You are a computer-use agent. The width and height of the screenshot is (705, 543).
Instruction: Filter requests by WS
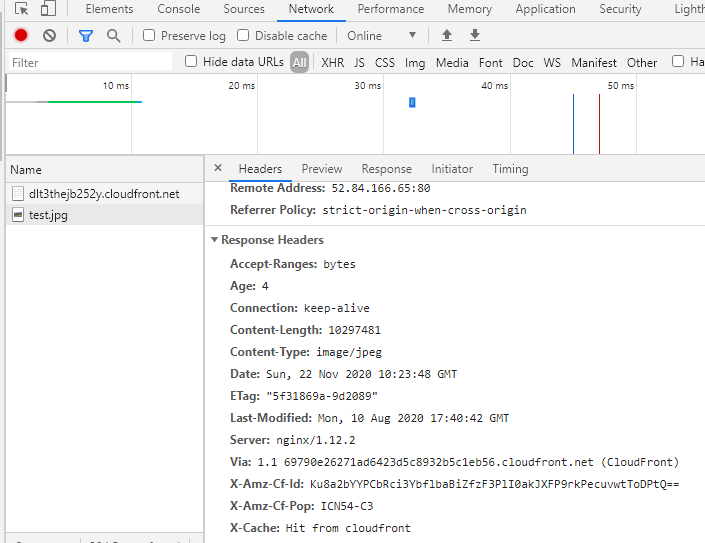552,62
